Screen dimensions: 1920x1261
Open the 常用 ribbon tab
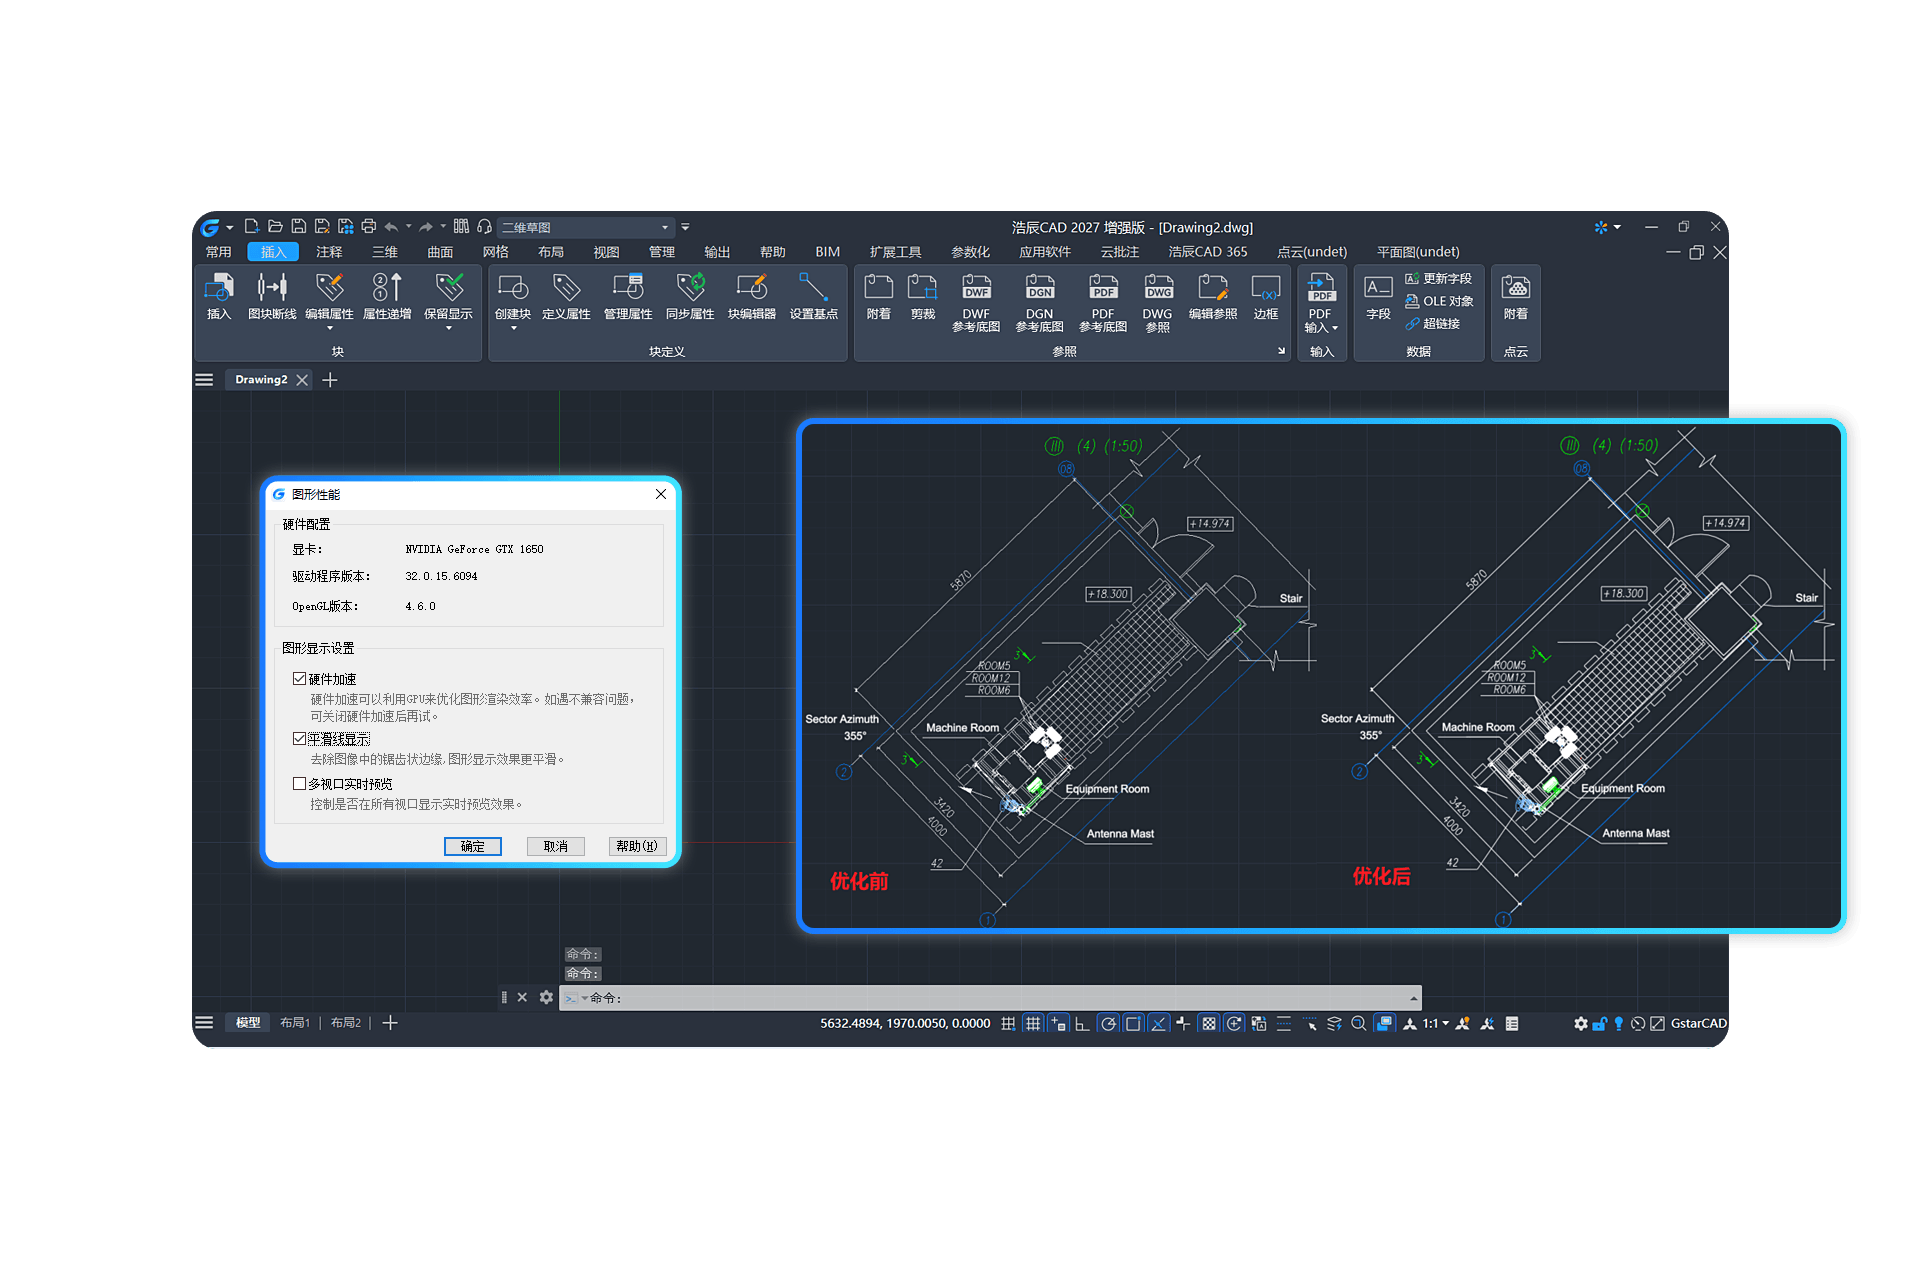219,252
